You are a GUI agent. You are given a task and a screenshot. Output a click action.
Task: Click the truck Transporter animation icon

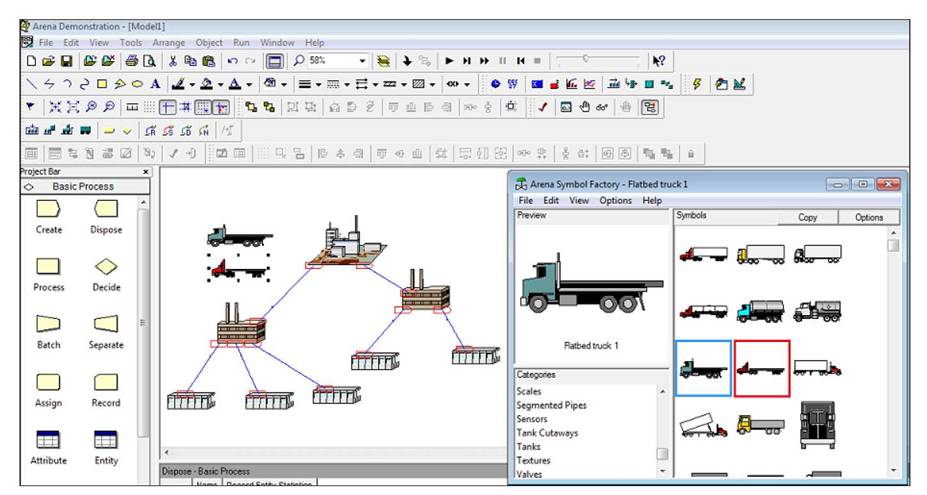[x=86, y=131]
